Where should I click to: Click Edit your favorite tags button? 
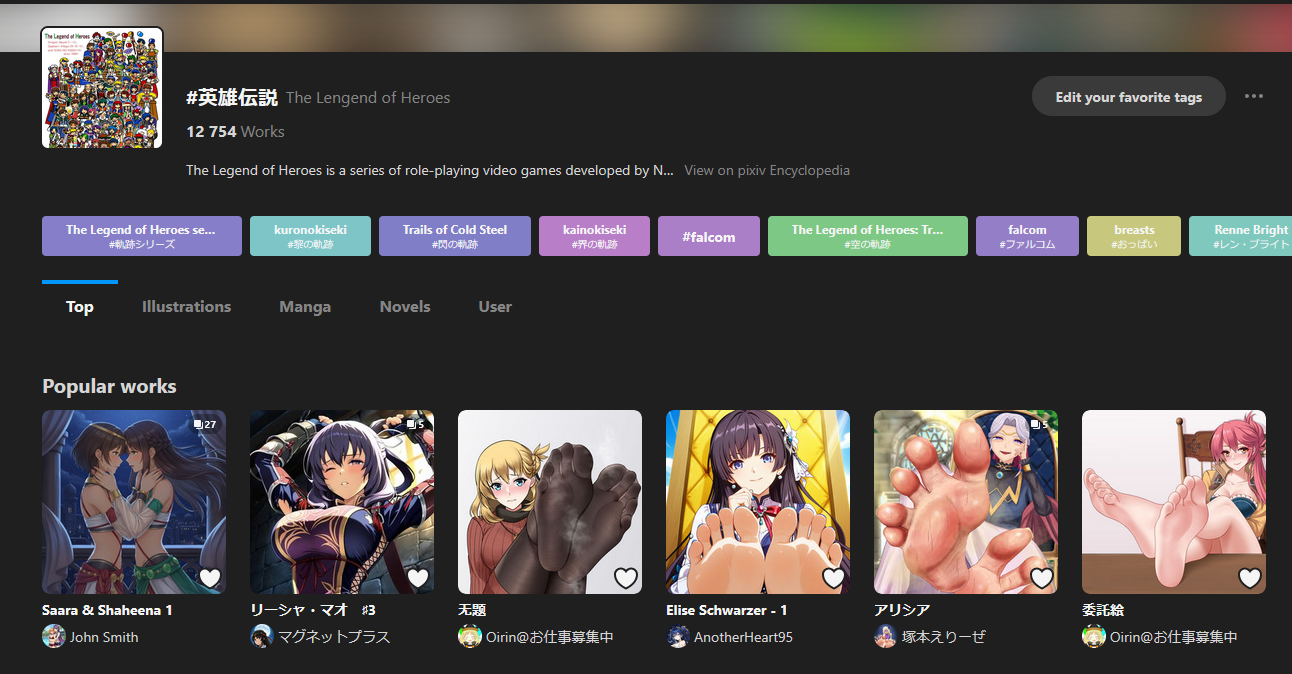pyautogui.click(x=1129, y=97)
